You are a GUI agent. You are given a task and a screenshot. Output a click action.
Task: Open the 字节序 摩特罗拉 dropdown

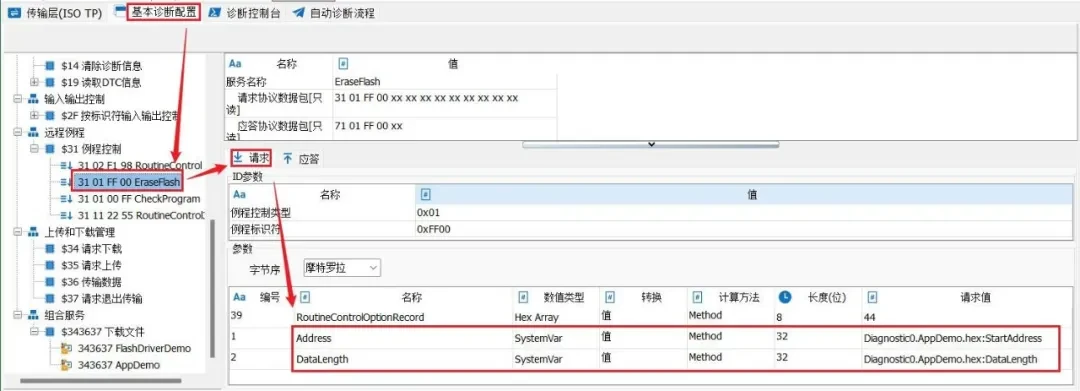point(342,267)
